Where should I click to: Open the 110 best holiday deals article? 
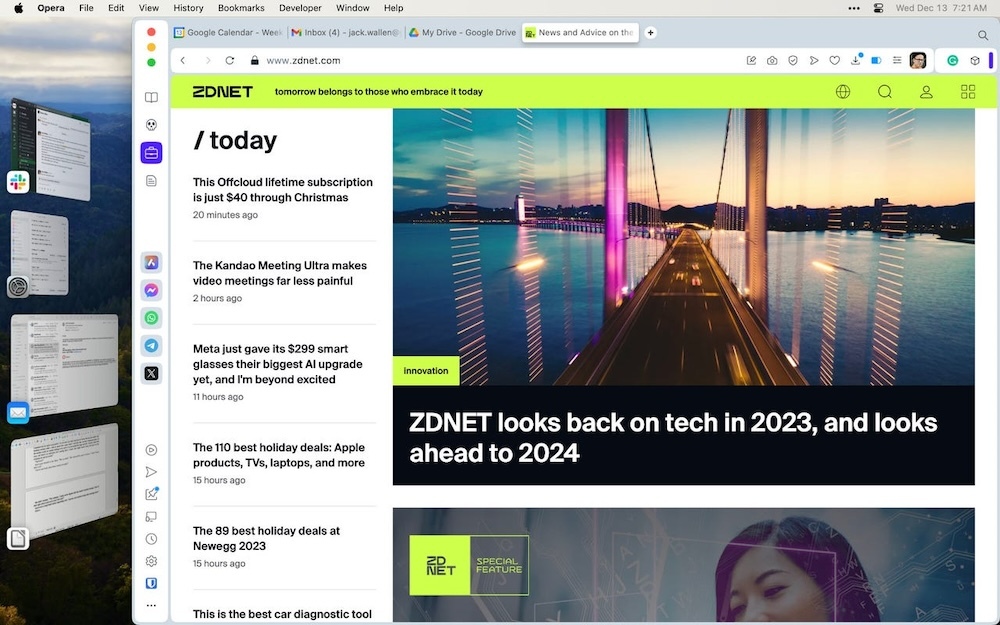279,455
